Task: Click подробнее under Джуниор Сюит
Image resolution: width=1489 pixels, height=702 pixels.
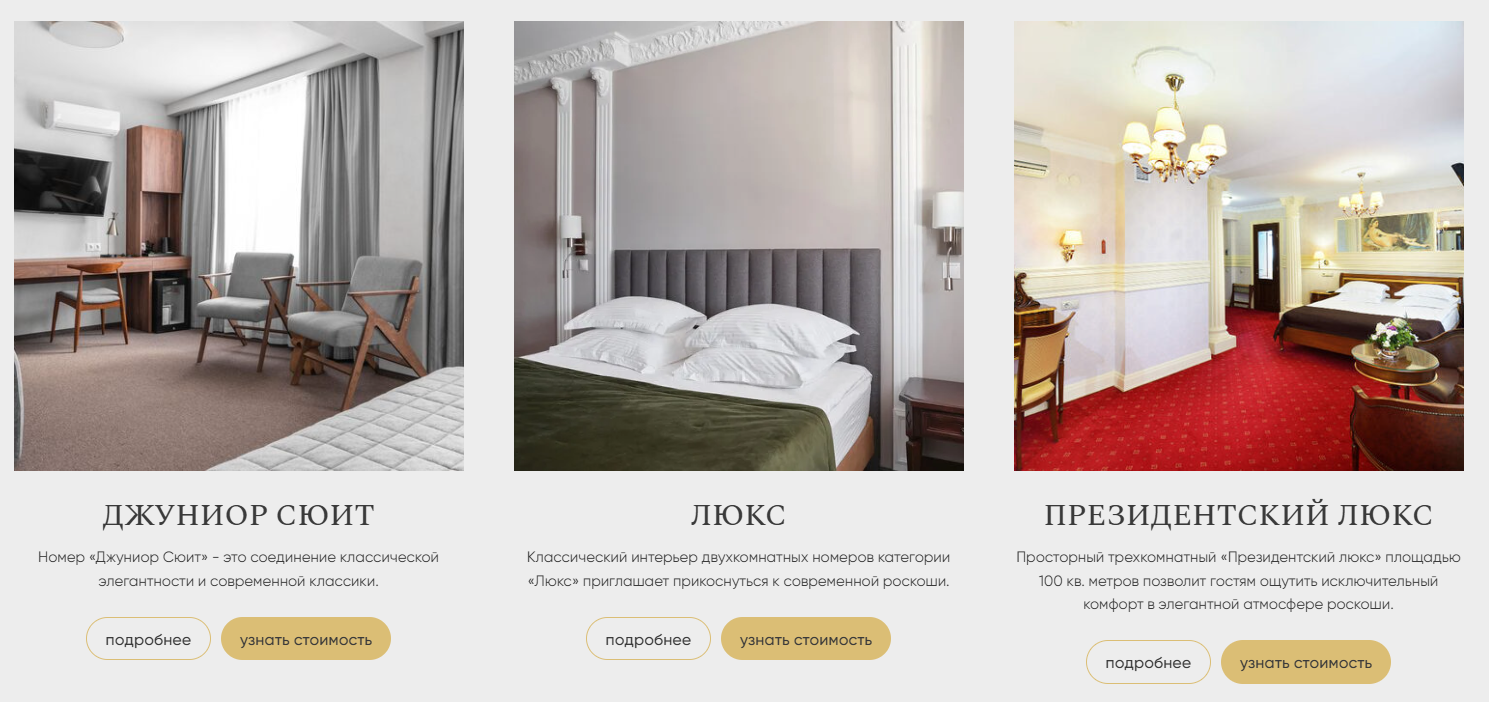Action: [148, 639]
